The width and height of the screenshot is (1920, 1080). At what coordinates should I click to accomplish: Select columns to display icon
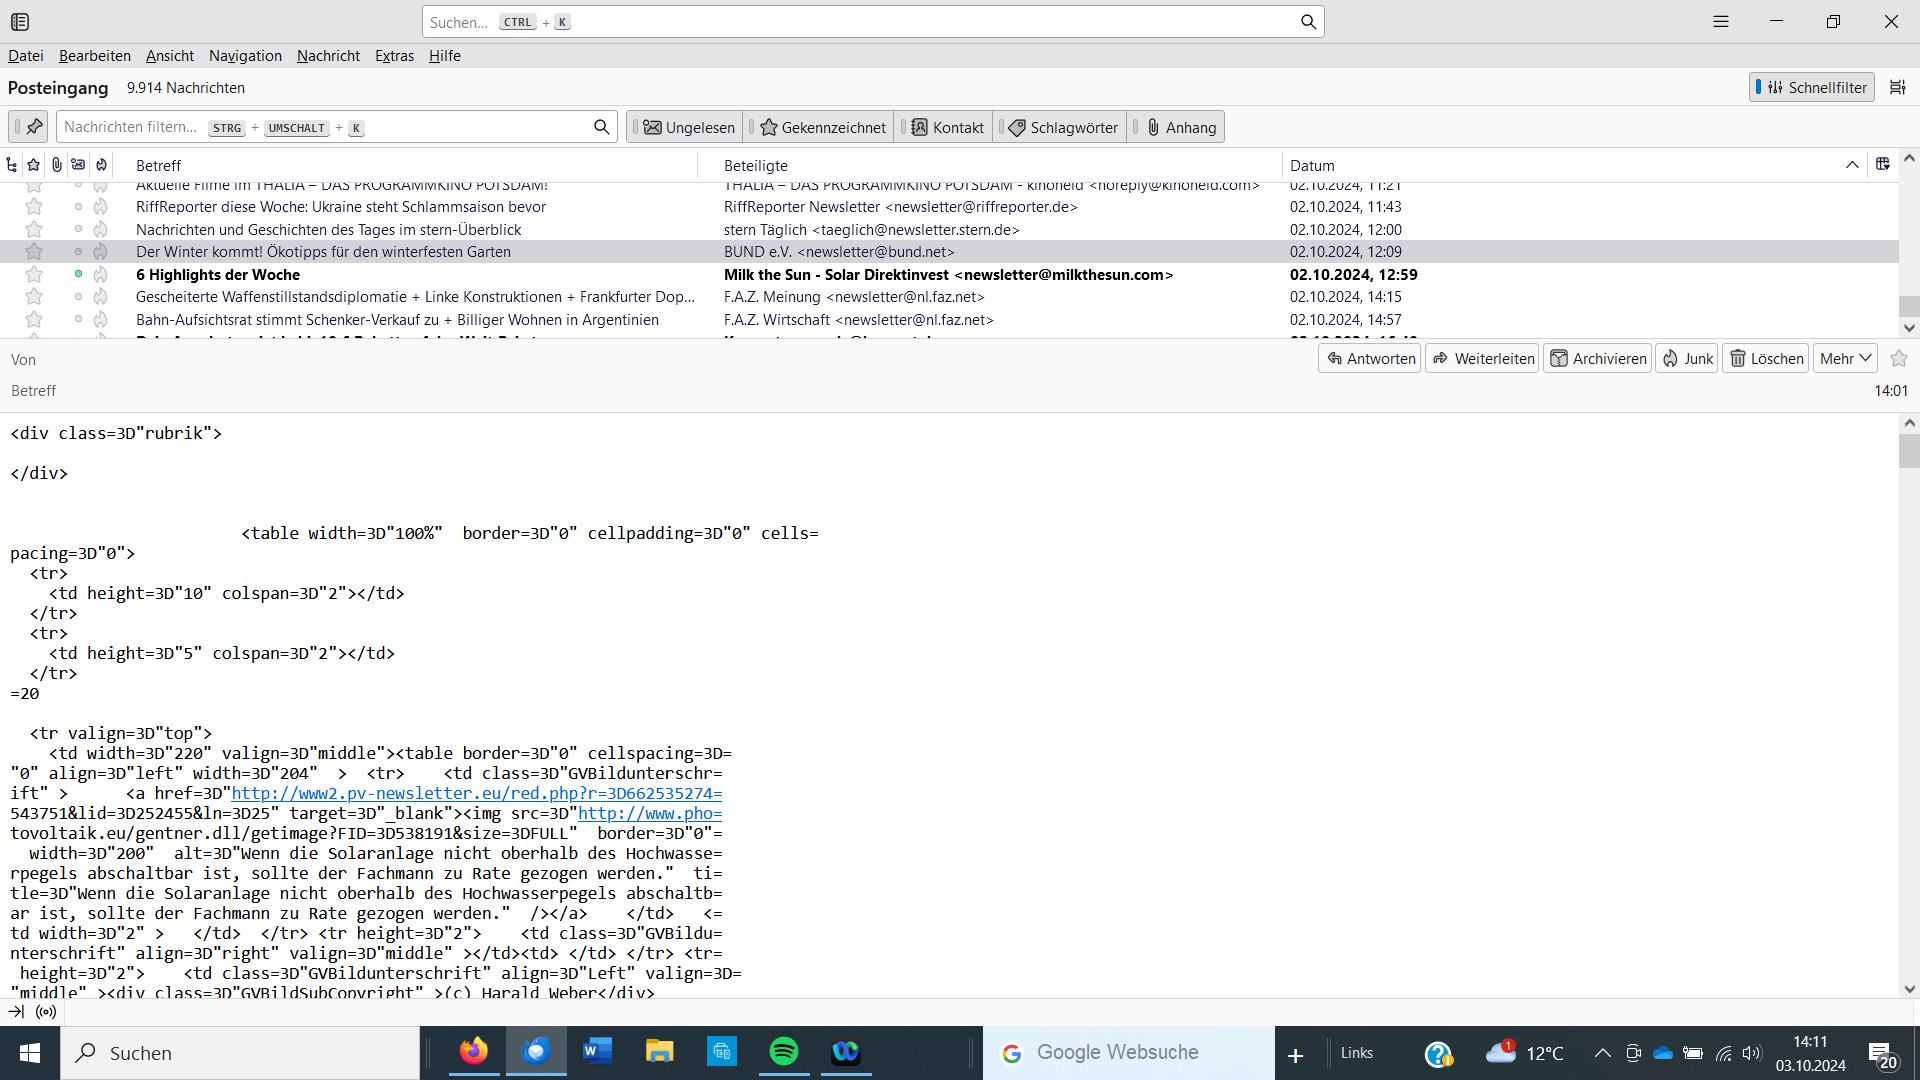1882,165
